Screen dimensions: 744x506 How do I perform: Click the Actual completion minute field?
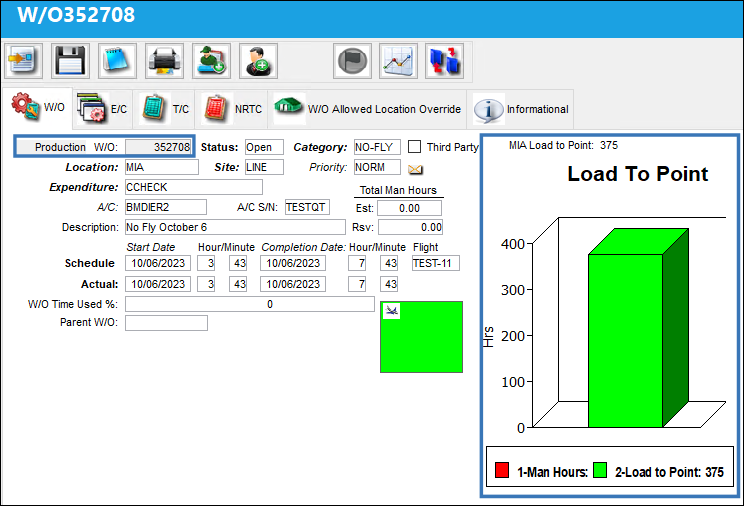pos(389,284)
